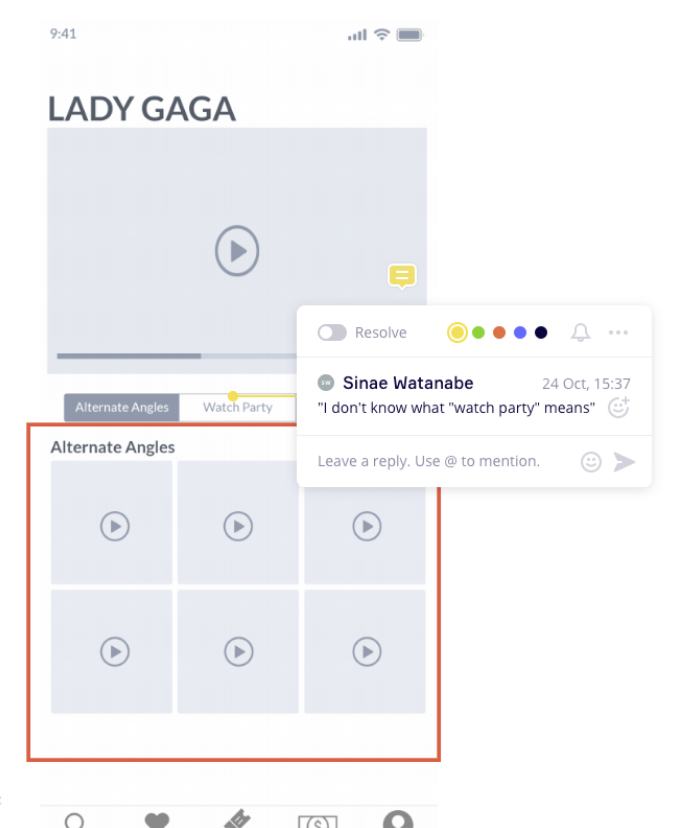Play the main Lady Gaga video

point(237,251)
